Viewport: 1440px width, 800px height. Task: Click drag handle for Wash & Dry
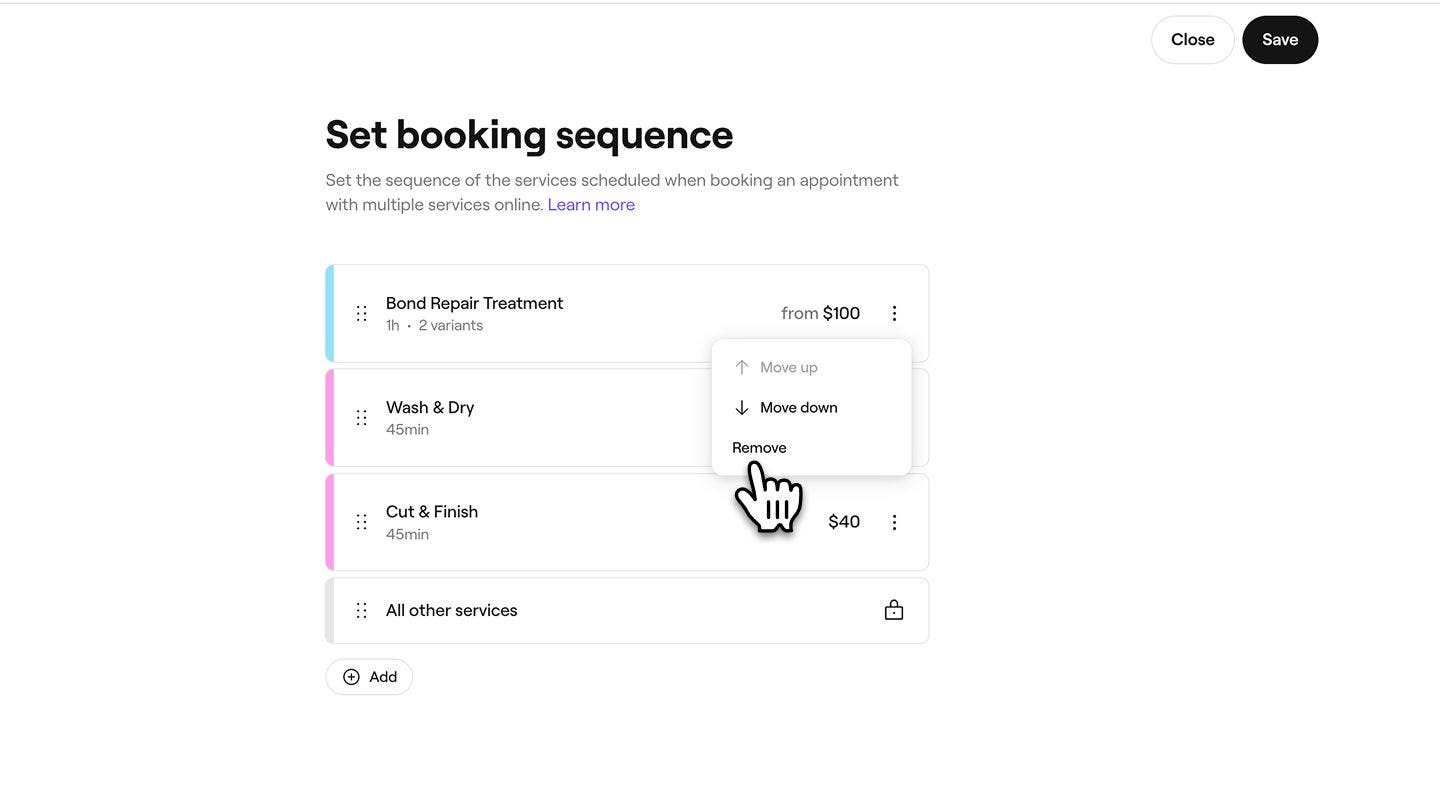click(362, 418)
